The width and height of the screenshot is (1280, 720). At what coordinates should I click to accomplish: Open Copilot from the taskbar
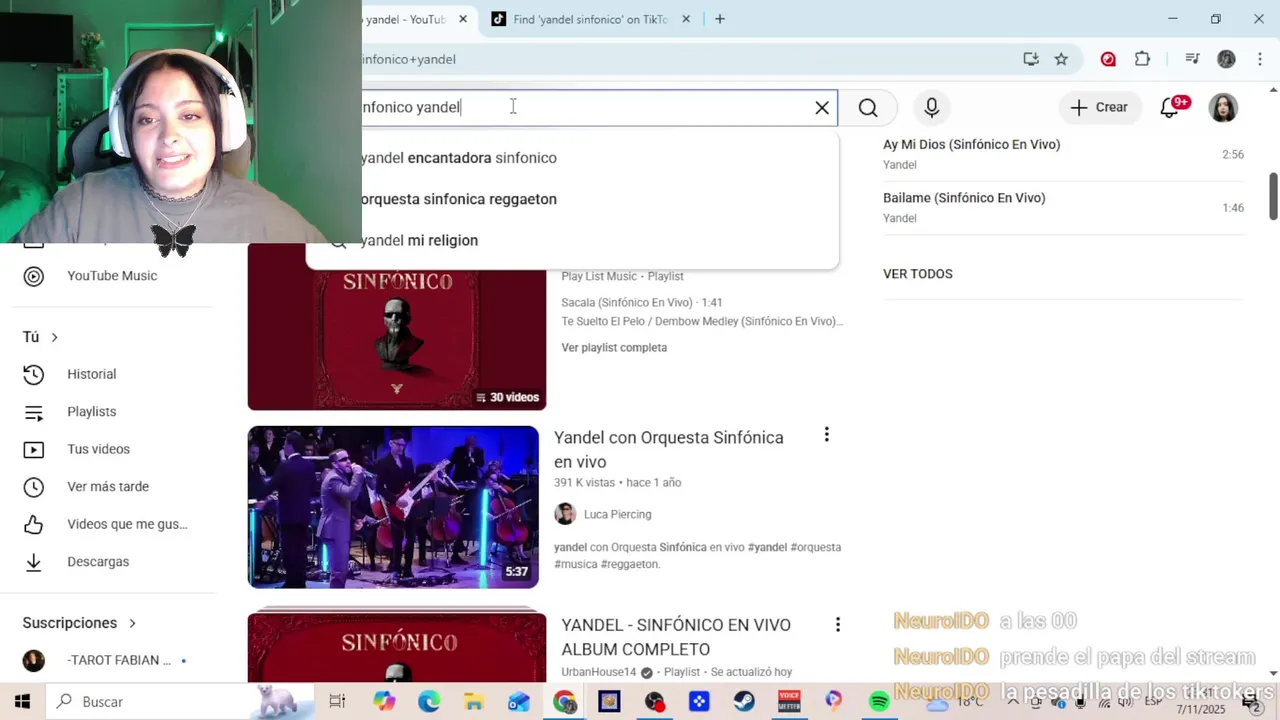pyautogui.click(x=384, y=702)
